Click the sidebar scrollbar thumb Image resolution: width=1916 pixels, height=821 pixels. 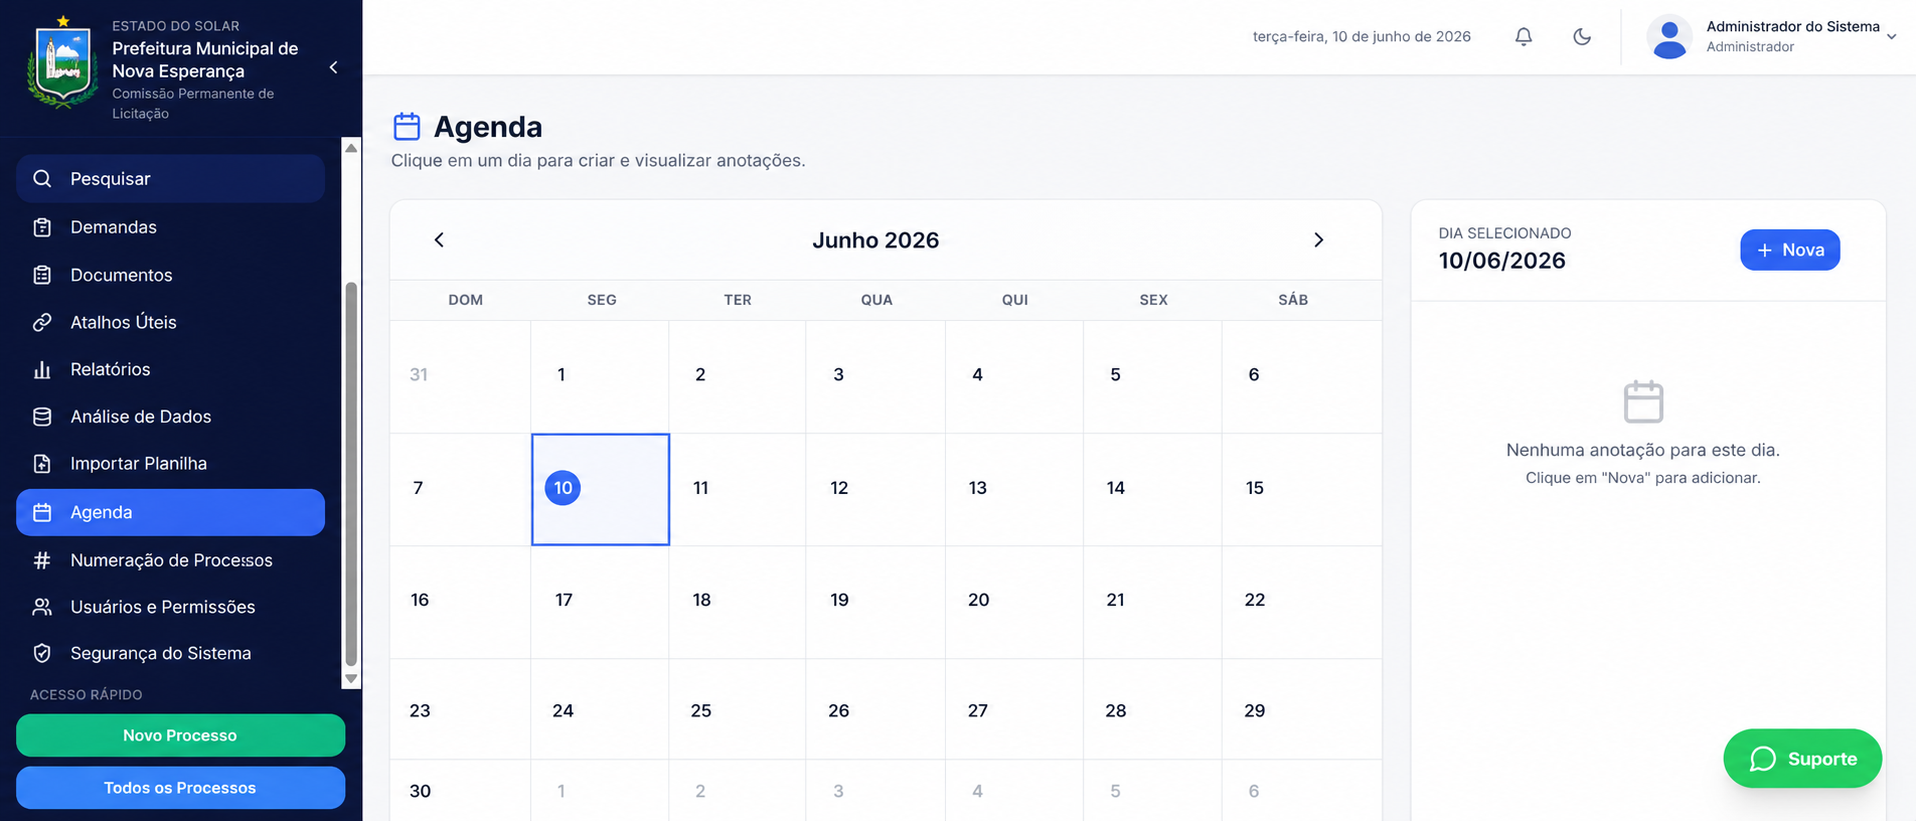point(351,474)
